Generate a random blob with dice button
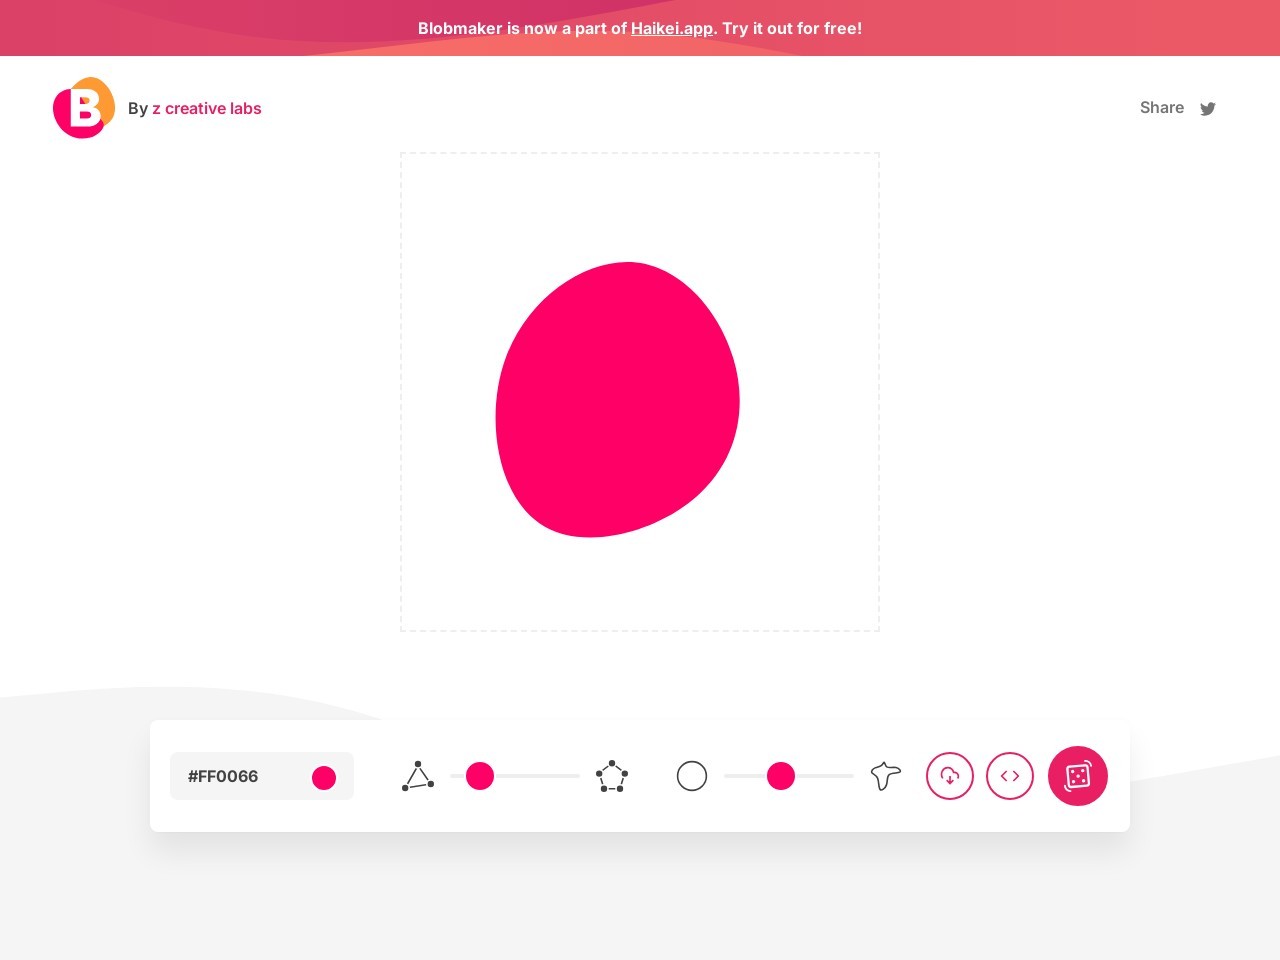The width and height of the screenshot is (1280, 960). coord(1078,776)
